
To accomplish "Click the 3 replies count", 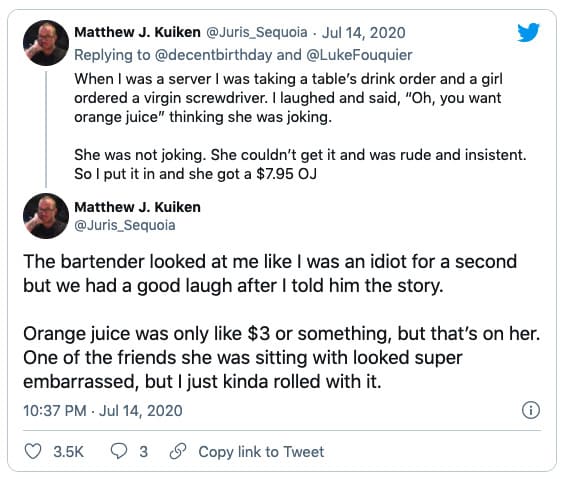I will (x=144, y=452).
